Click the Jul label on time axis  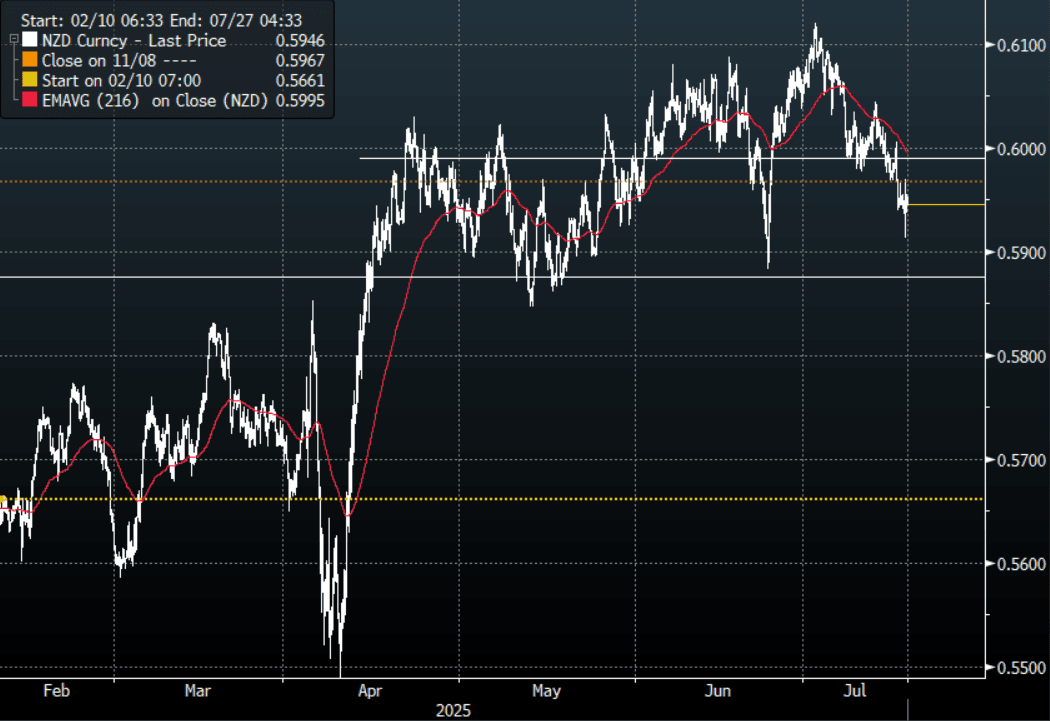856,691
